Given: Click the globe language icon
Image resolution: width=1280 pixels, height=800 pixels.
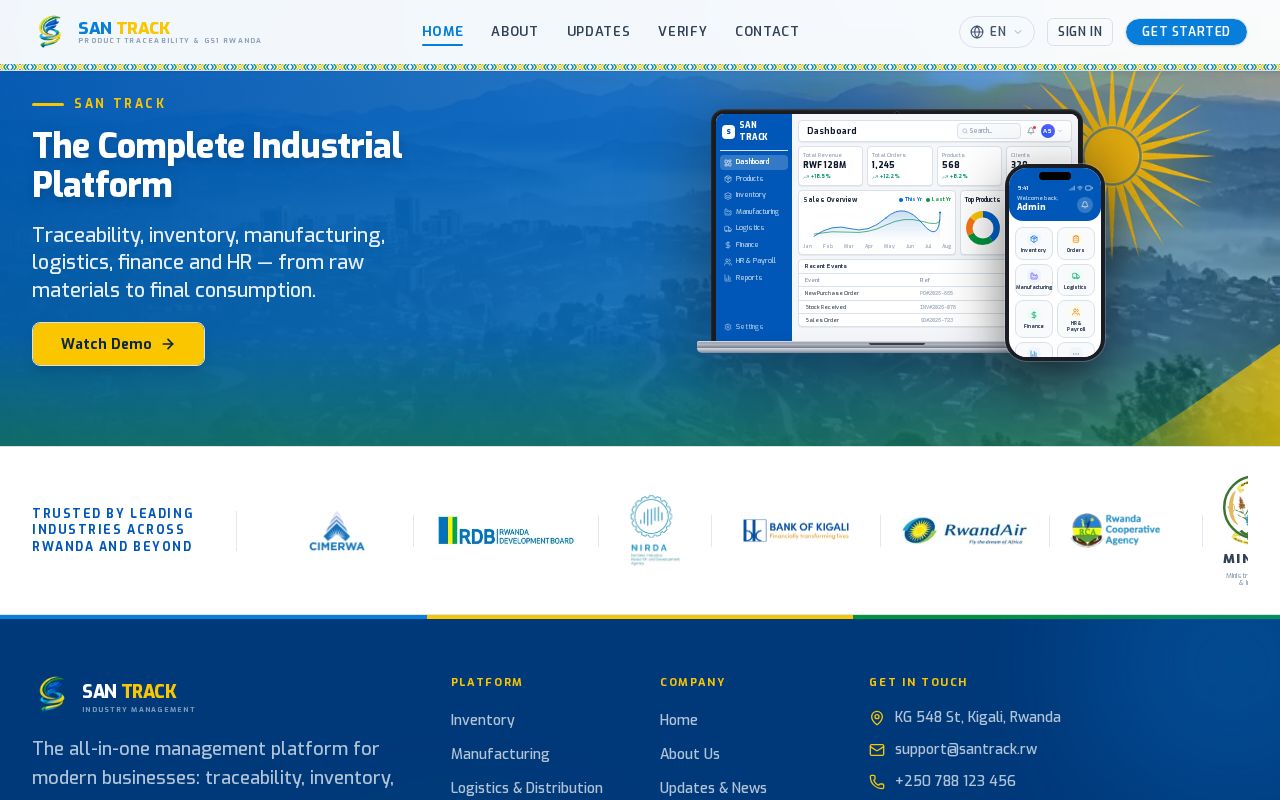Looking at the screenshot, I should (x=977, y=32).
